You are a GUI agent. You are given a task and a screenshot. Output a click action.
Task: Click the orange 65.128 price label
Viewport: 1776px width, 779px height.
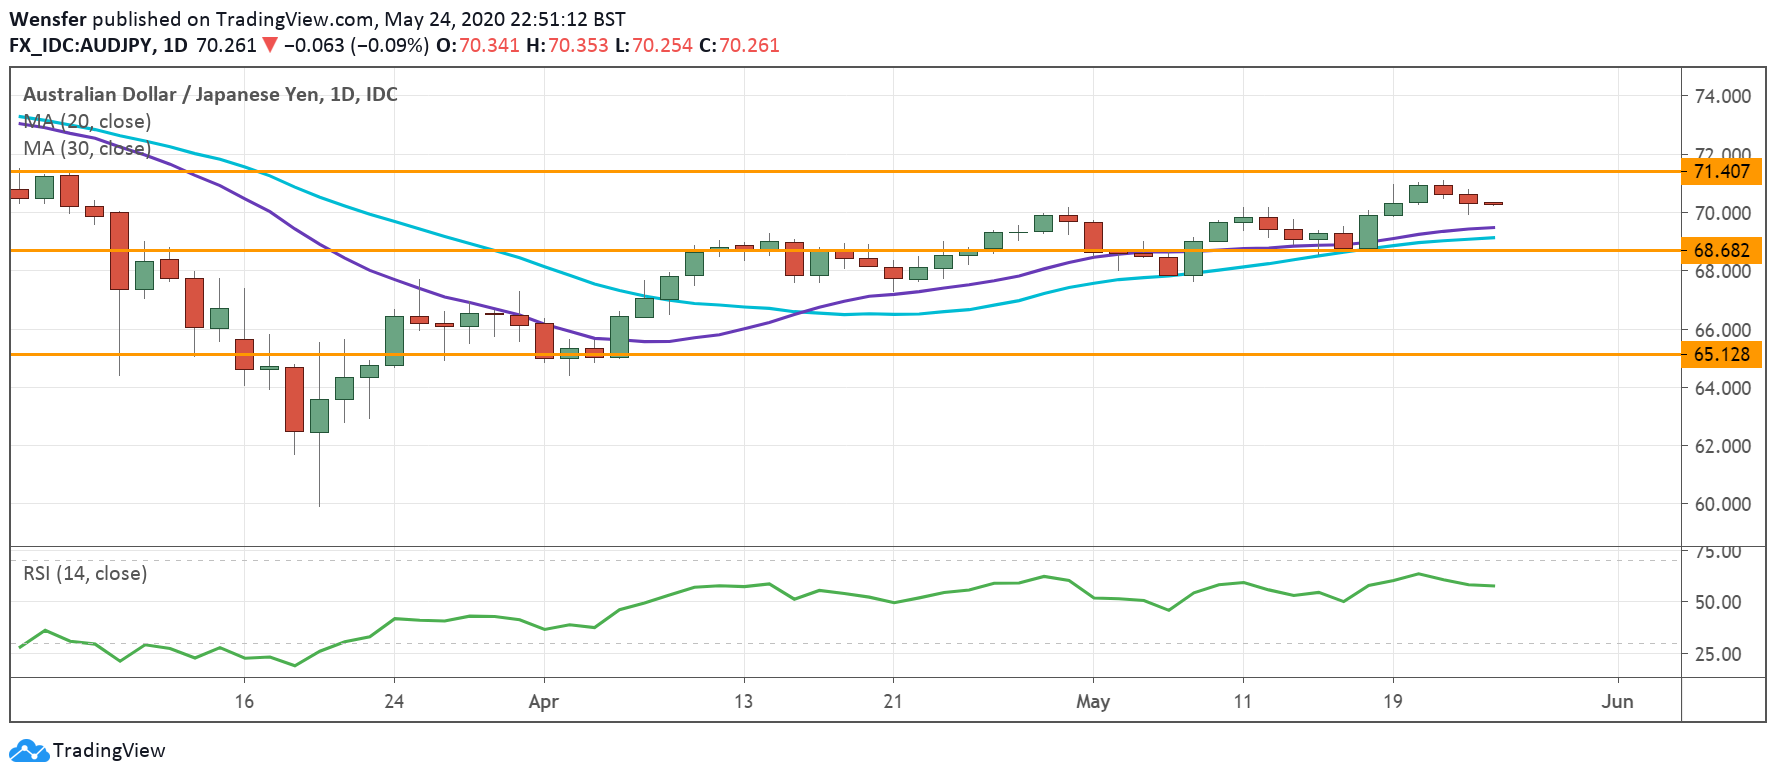tap(1721, 354)
